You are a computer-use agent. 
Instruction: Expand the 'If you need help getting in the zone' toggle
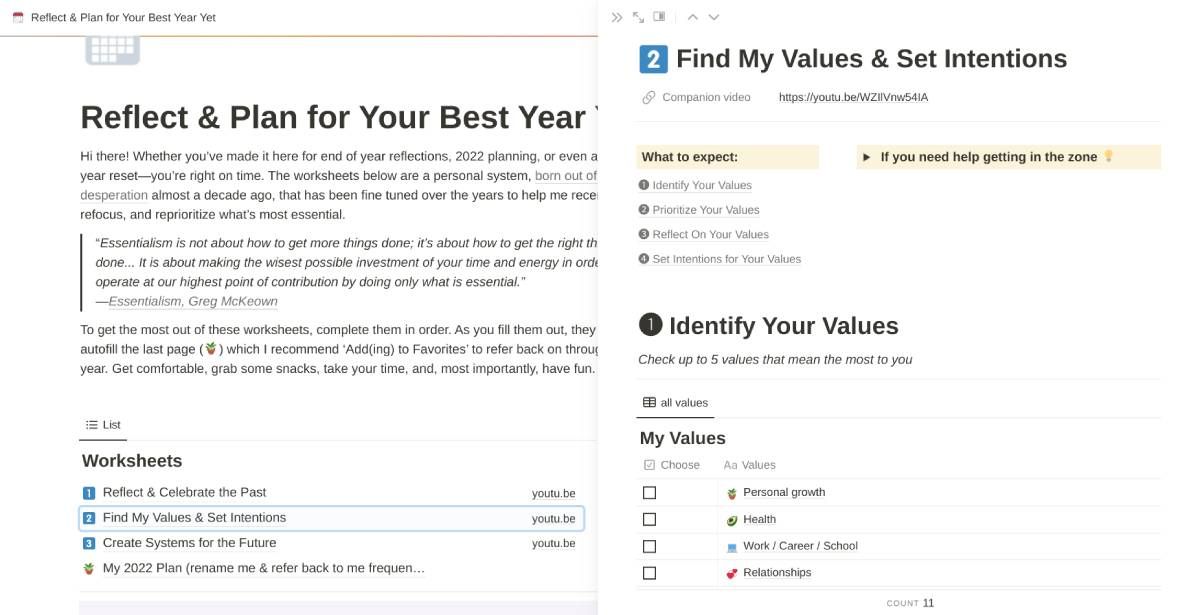click(x=868, y=157)
